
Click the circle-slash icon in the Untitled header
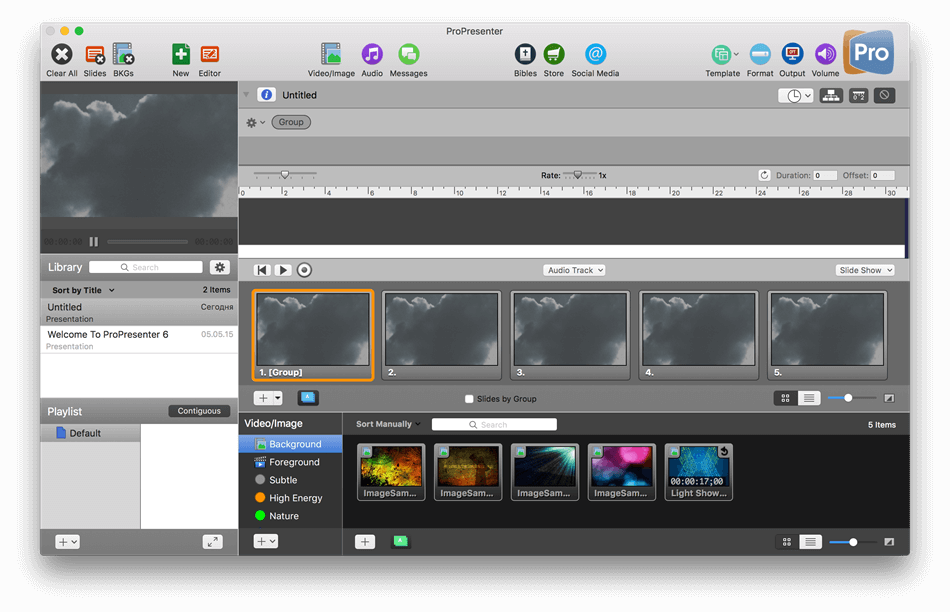click(885, 96)
